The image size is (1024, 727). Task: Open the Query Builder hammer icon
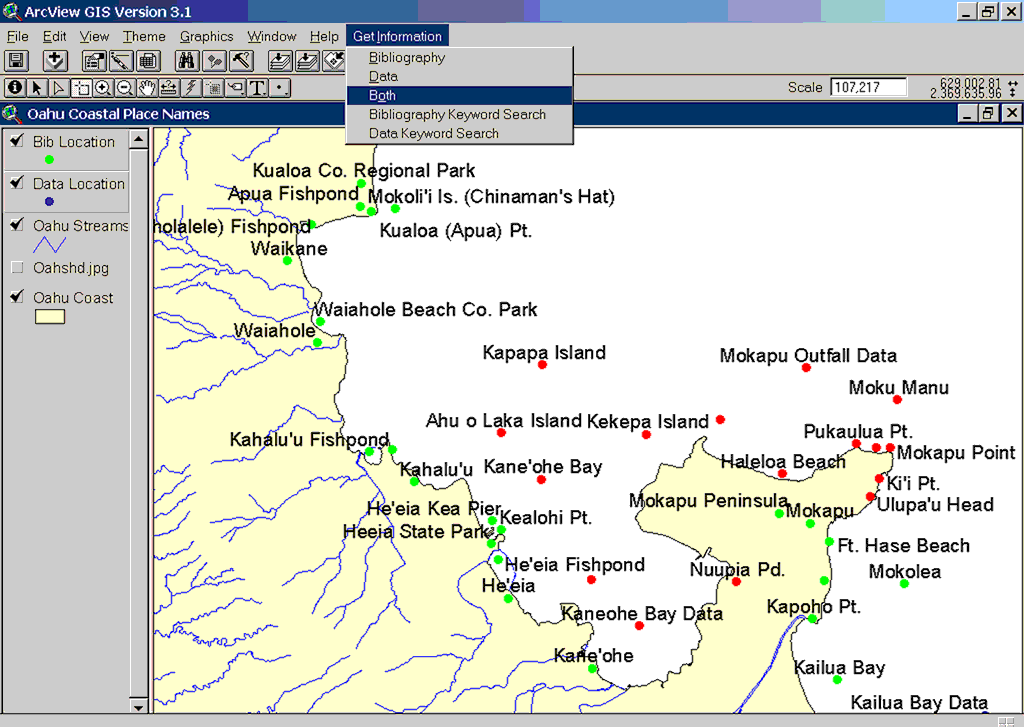[x=242, y=61]
